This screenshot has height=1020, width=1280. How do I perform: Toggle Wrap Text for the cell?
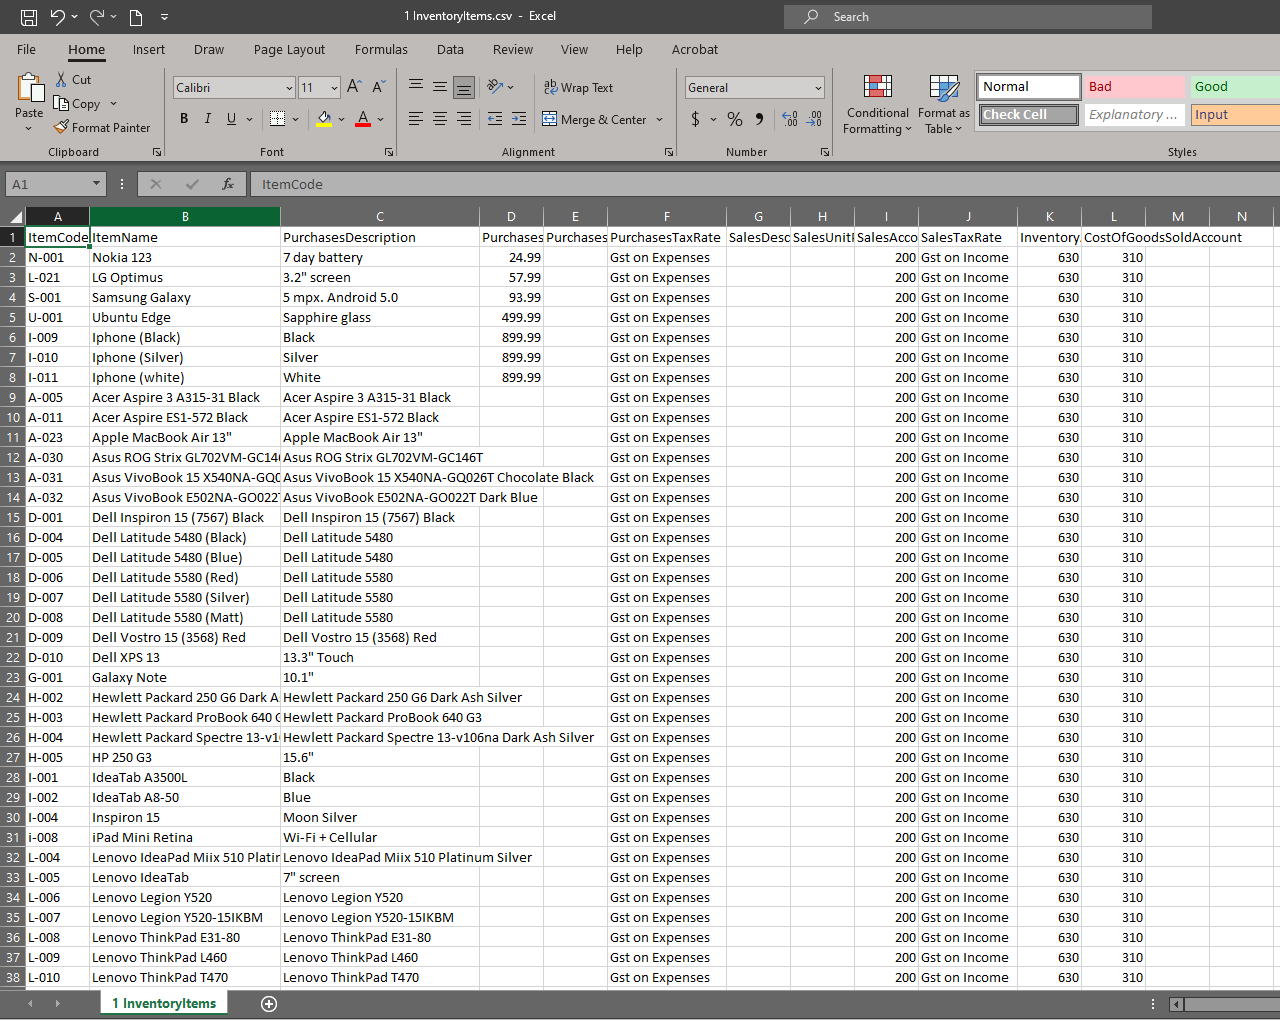point(578,87)
